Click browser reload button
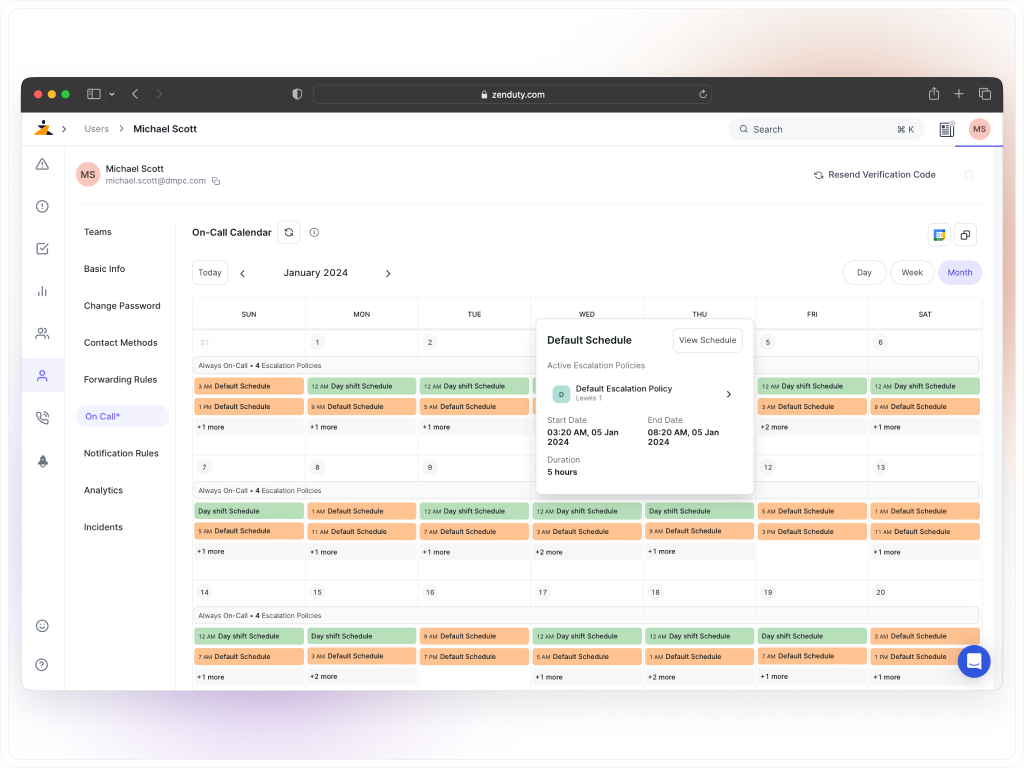Screen dimensions: 1024x768 (703, 94)
